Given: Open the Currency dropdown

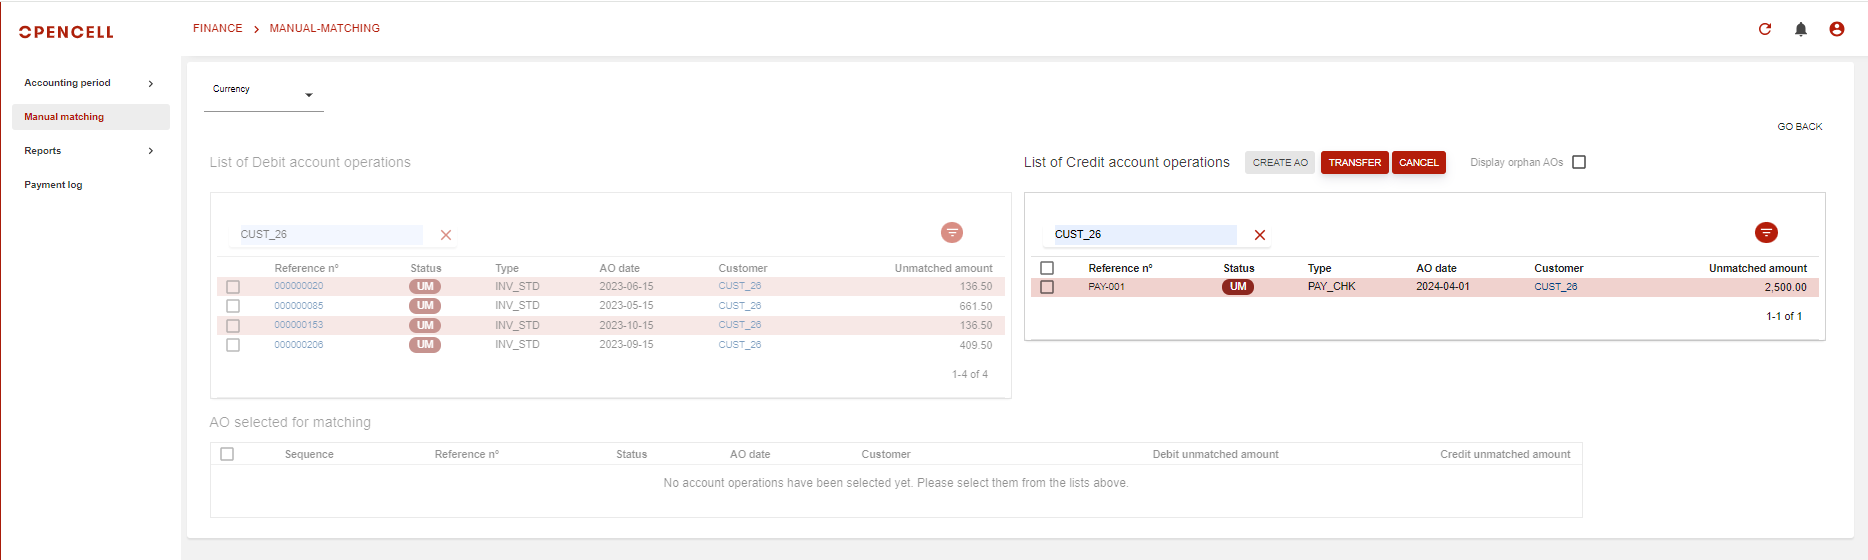Looking at the screenshot, I should [x=264, y=94].
